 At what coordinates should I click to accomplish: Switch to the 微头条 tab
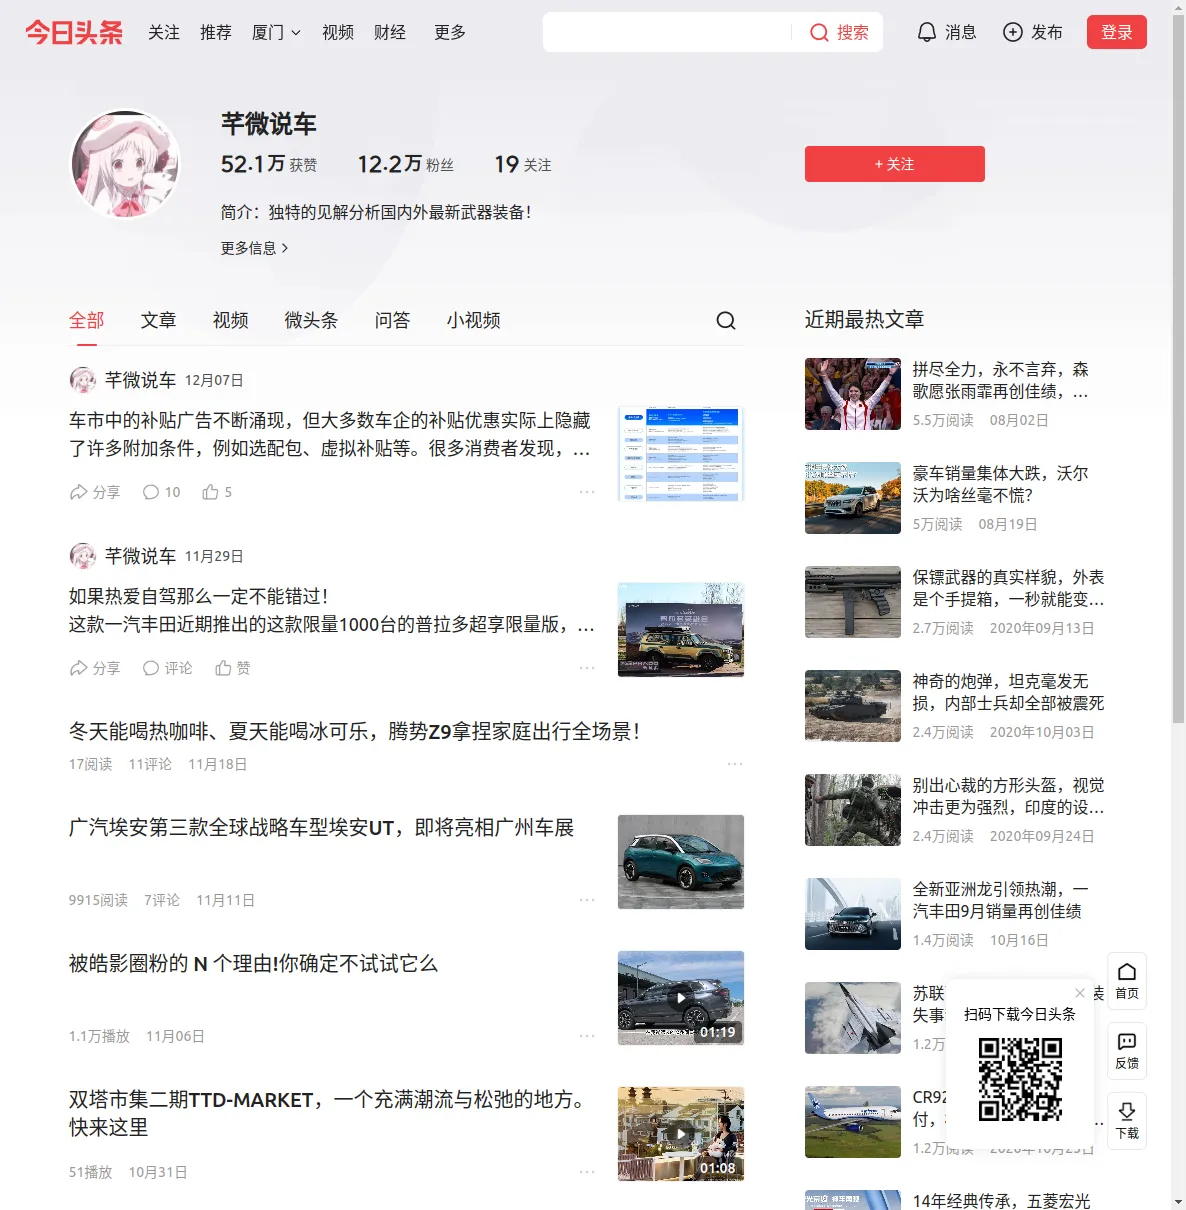click(x=312, y=320)
